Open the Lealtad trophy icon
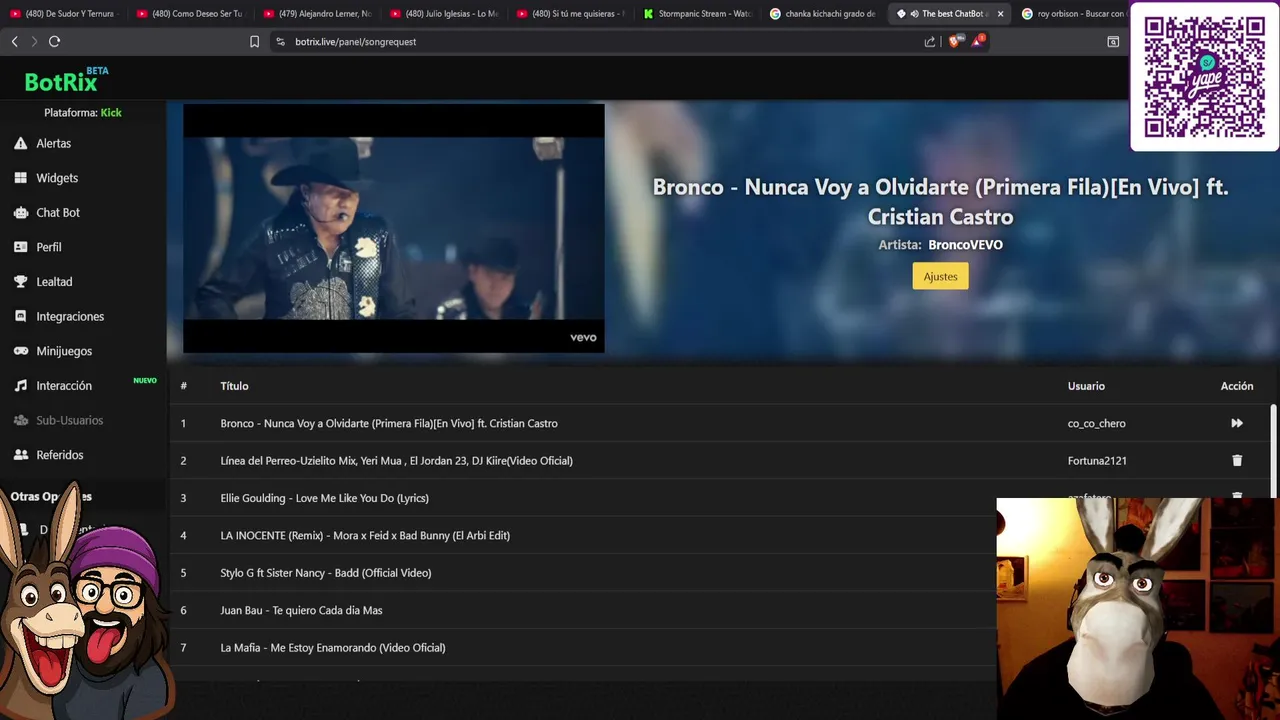The height and width of the screenshot is (720, 1280). (20, 282)
